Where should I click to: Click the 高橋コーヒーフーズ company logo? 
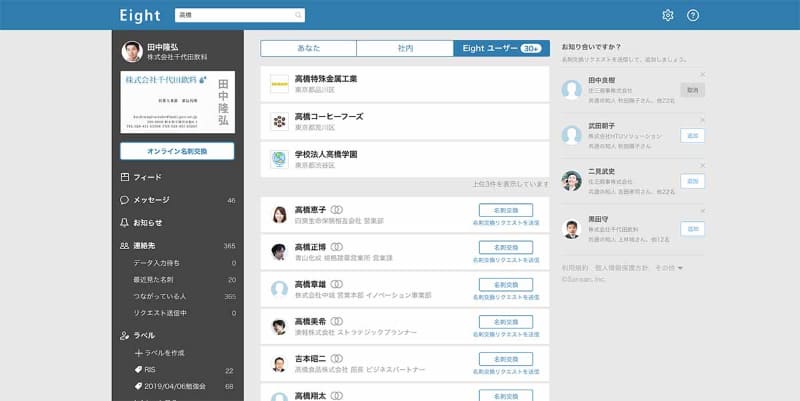(x=279, y=121)
